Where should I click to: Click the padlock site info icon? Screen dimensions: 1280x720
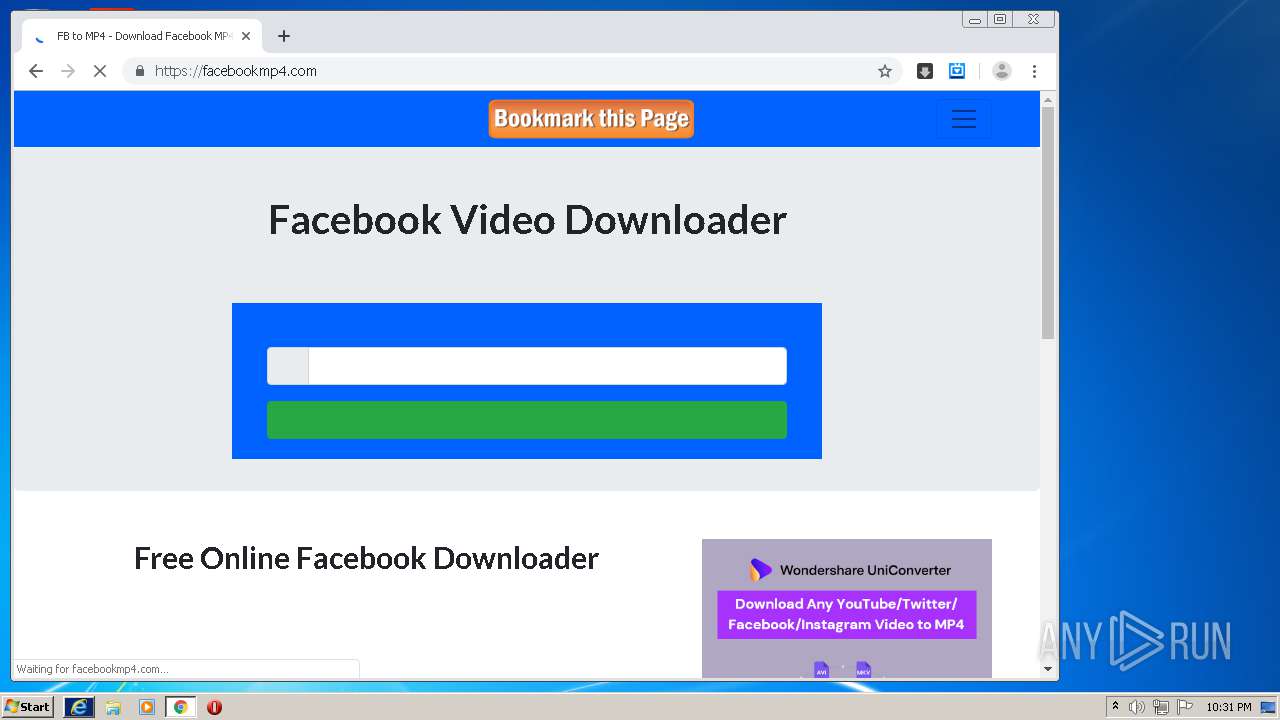click(139, 71)
